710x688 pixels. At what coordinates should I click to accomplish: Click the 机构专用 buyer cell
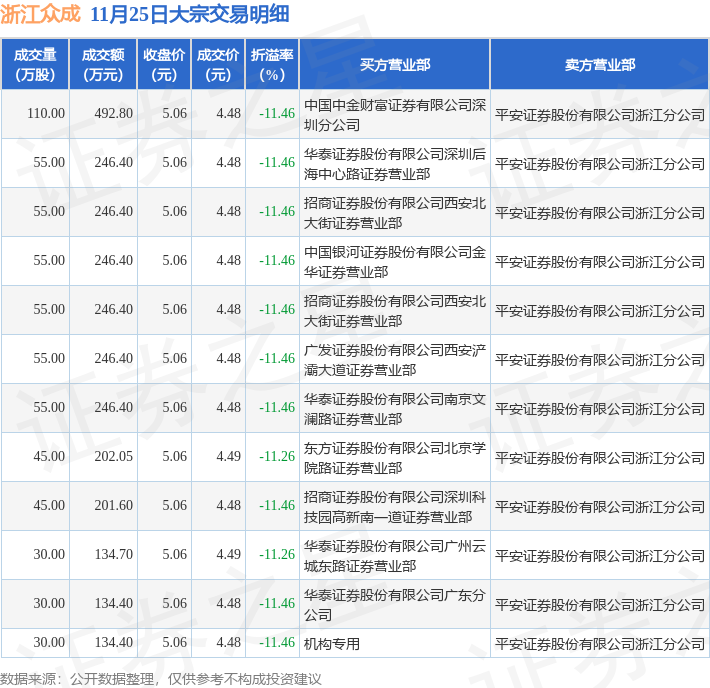[331, 643]
